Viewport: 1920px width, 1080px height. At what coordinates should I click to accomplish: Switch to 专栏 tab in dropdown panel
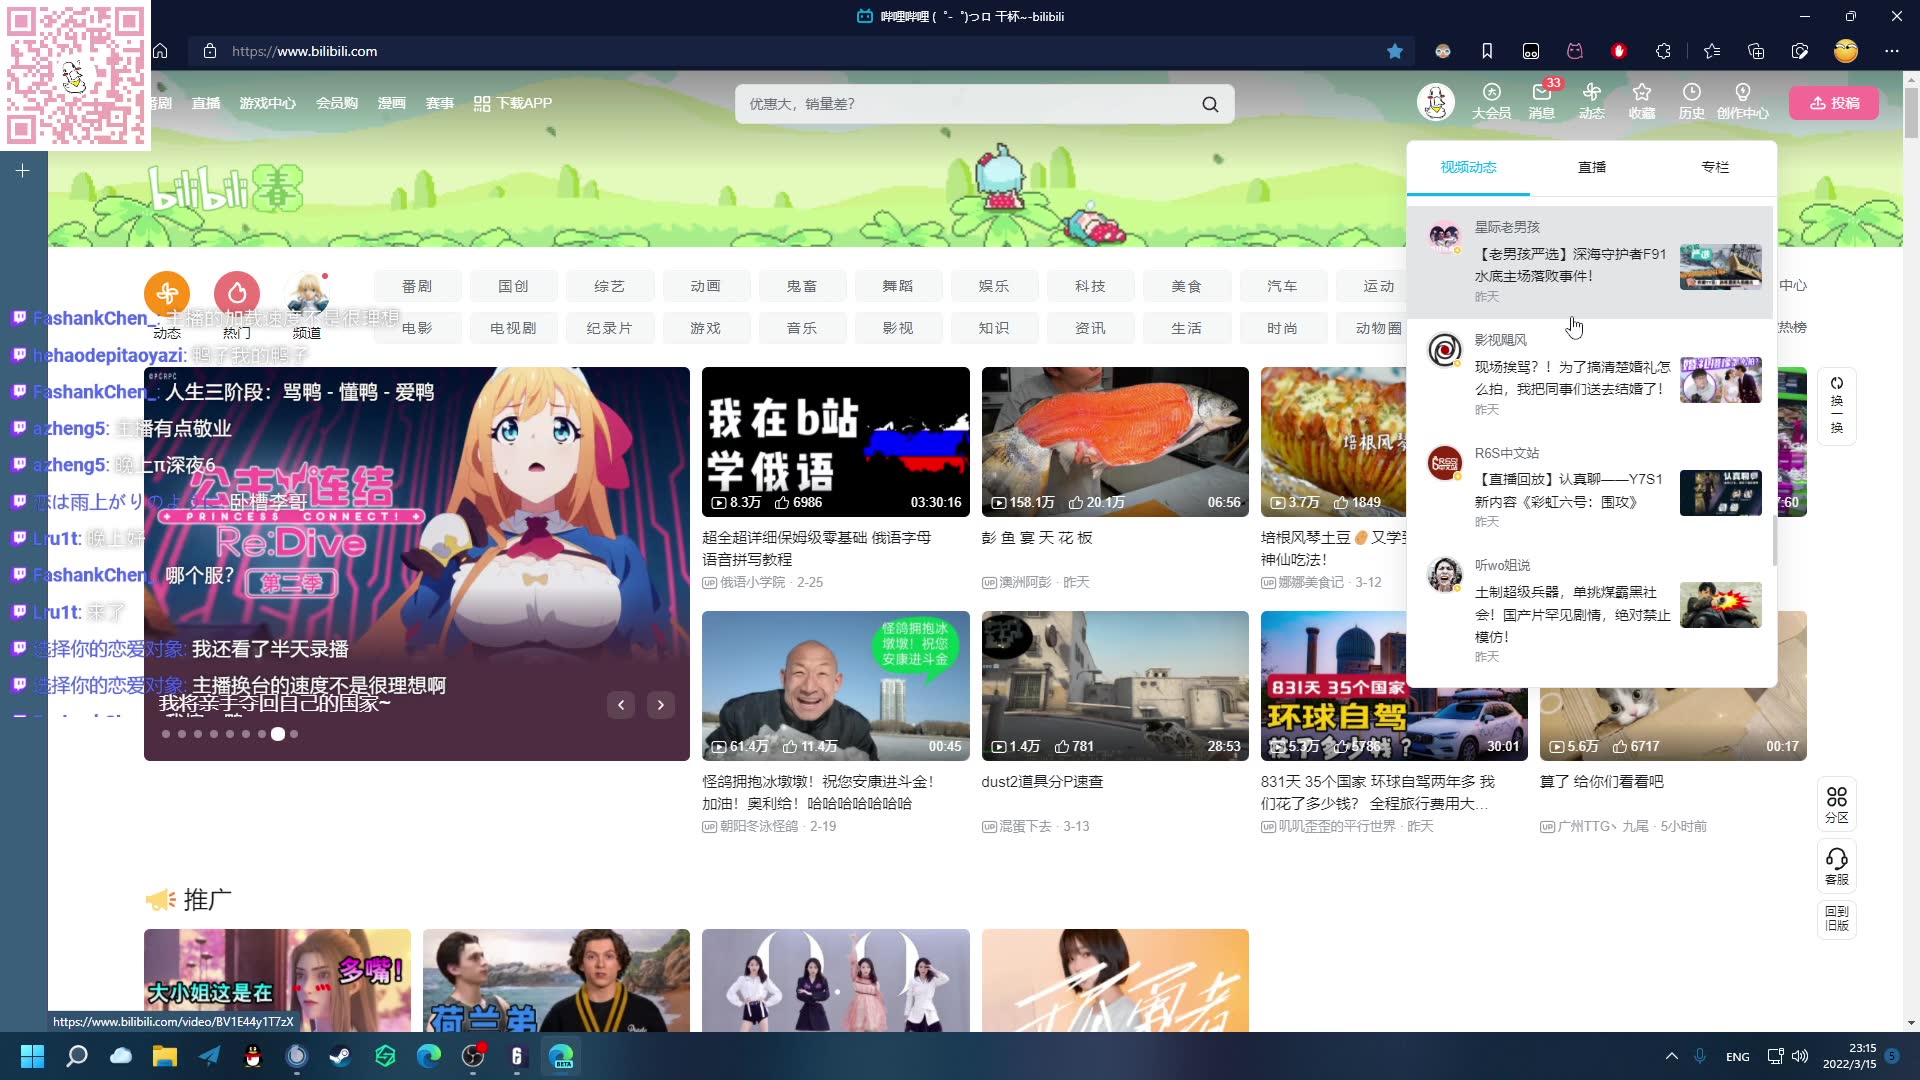click(x=1715, y=167)
